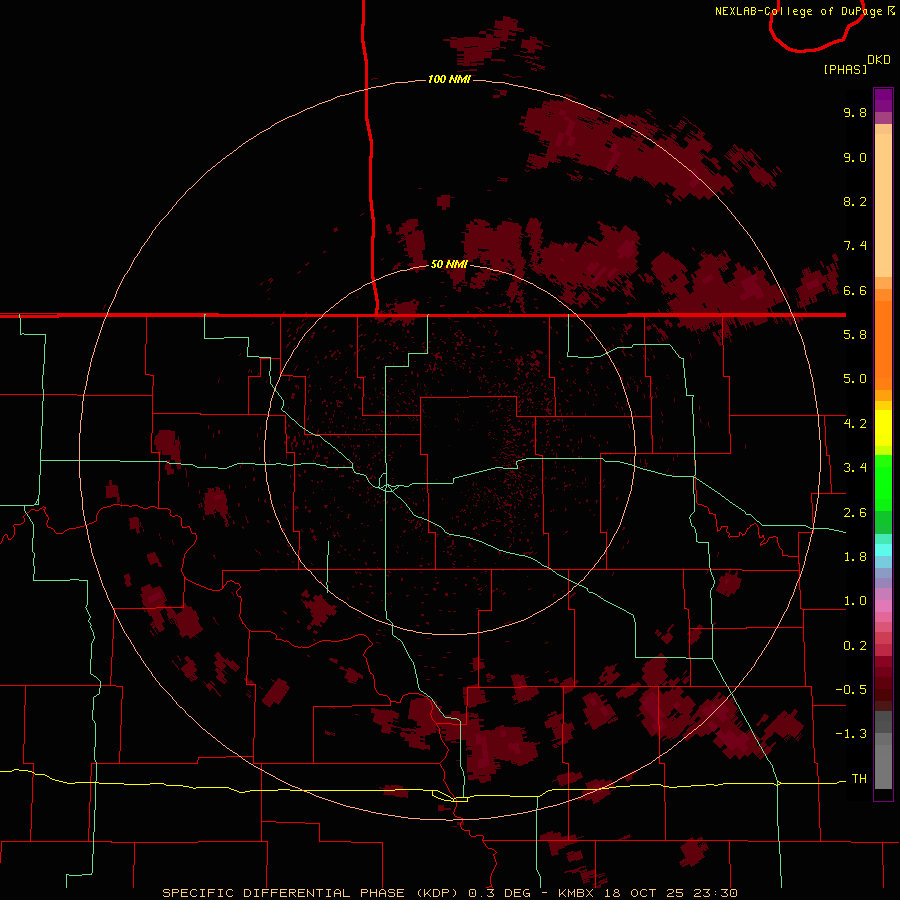Screen dimensions: 900x900
Task: Click the -1.3 scale value
Action: [x=851, y=734]
